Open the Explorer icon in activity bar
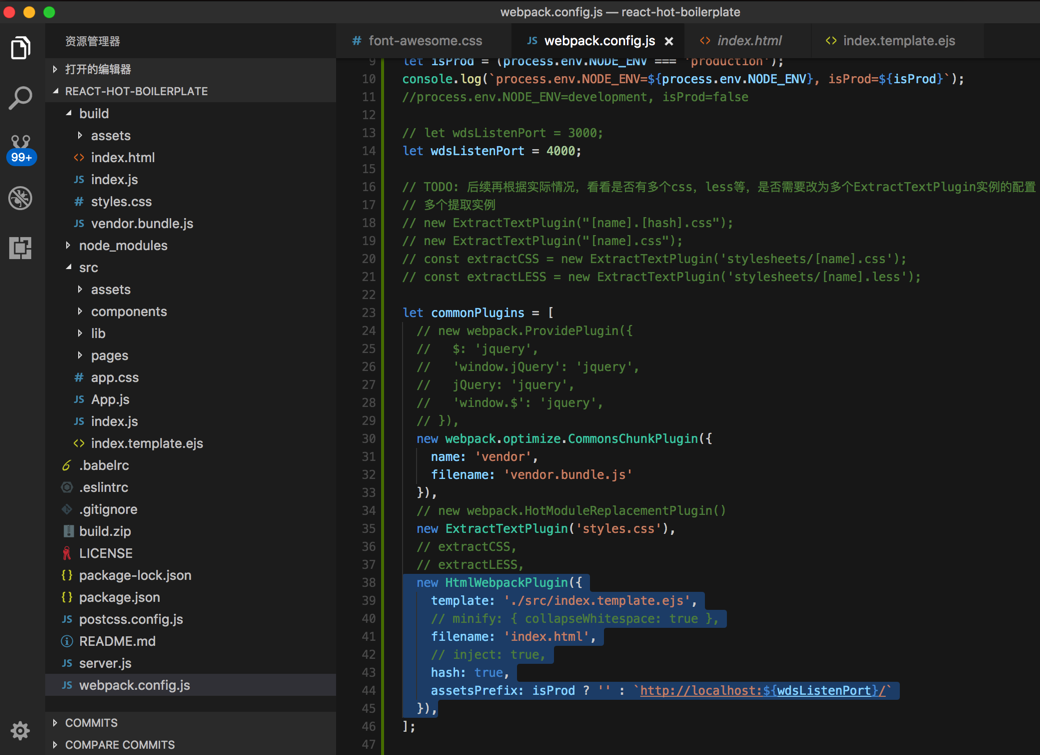 pyautogui.click(x=20, y=48)
